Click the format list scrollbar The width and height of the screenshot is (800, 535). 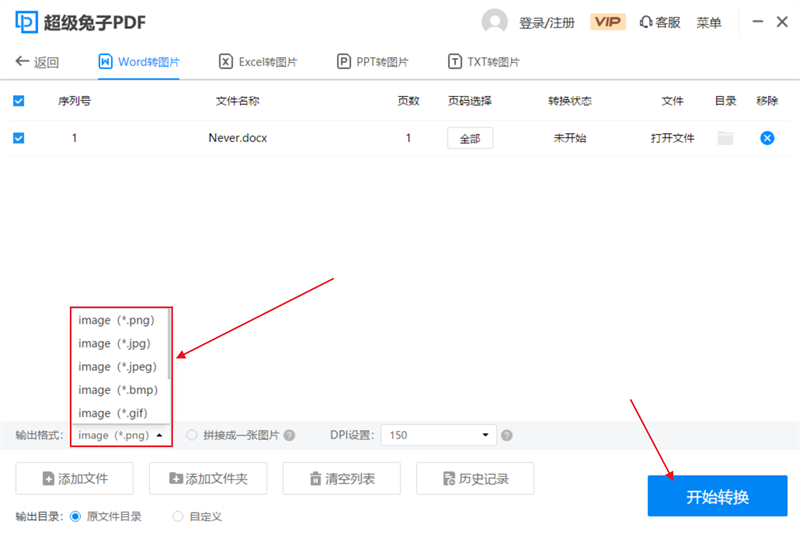[x=169, y=344]
